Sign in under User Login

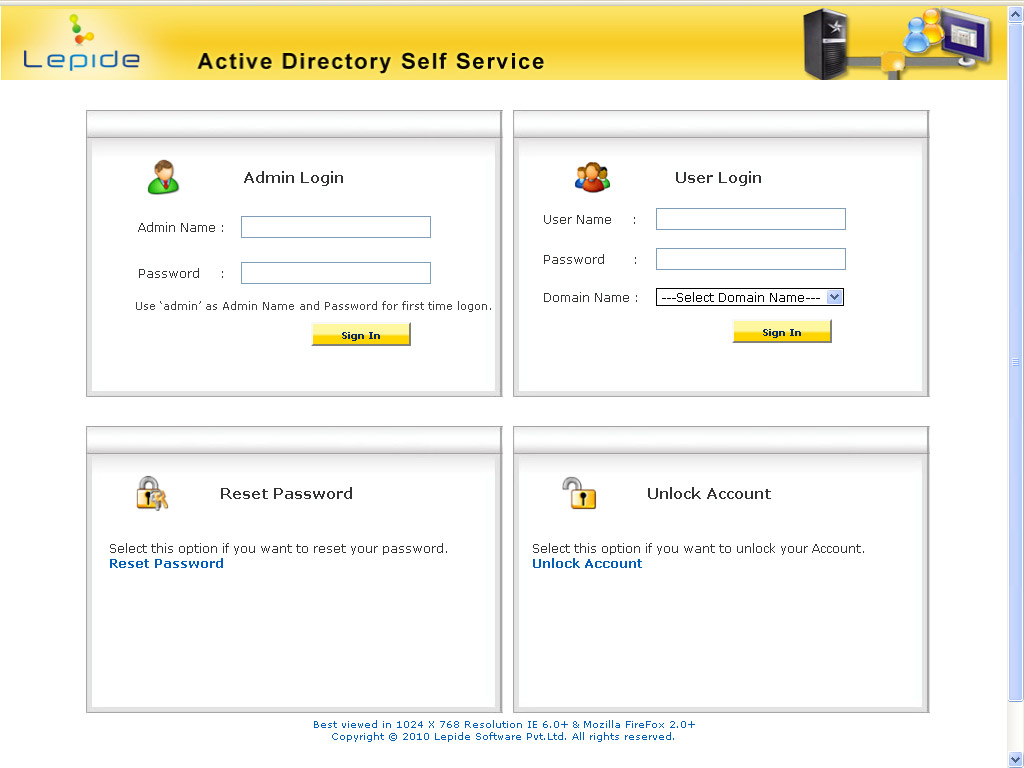782,332
